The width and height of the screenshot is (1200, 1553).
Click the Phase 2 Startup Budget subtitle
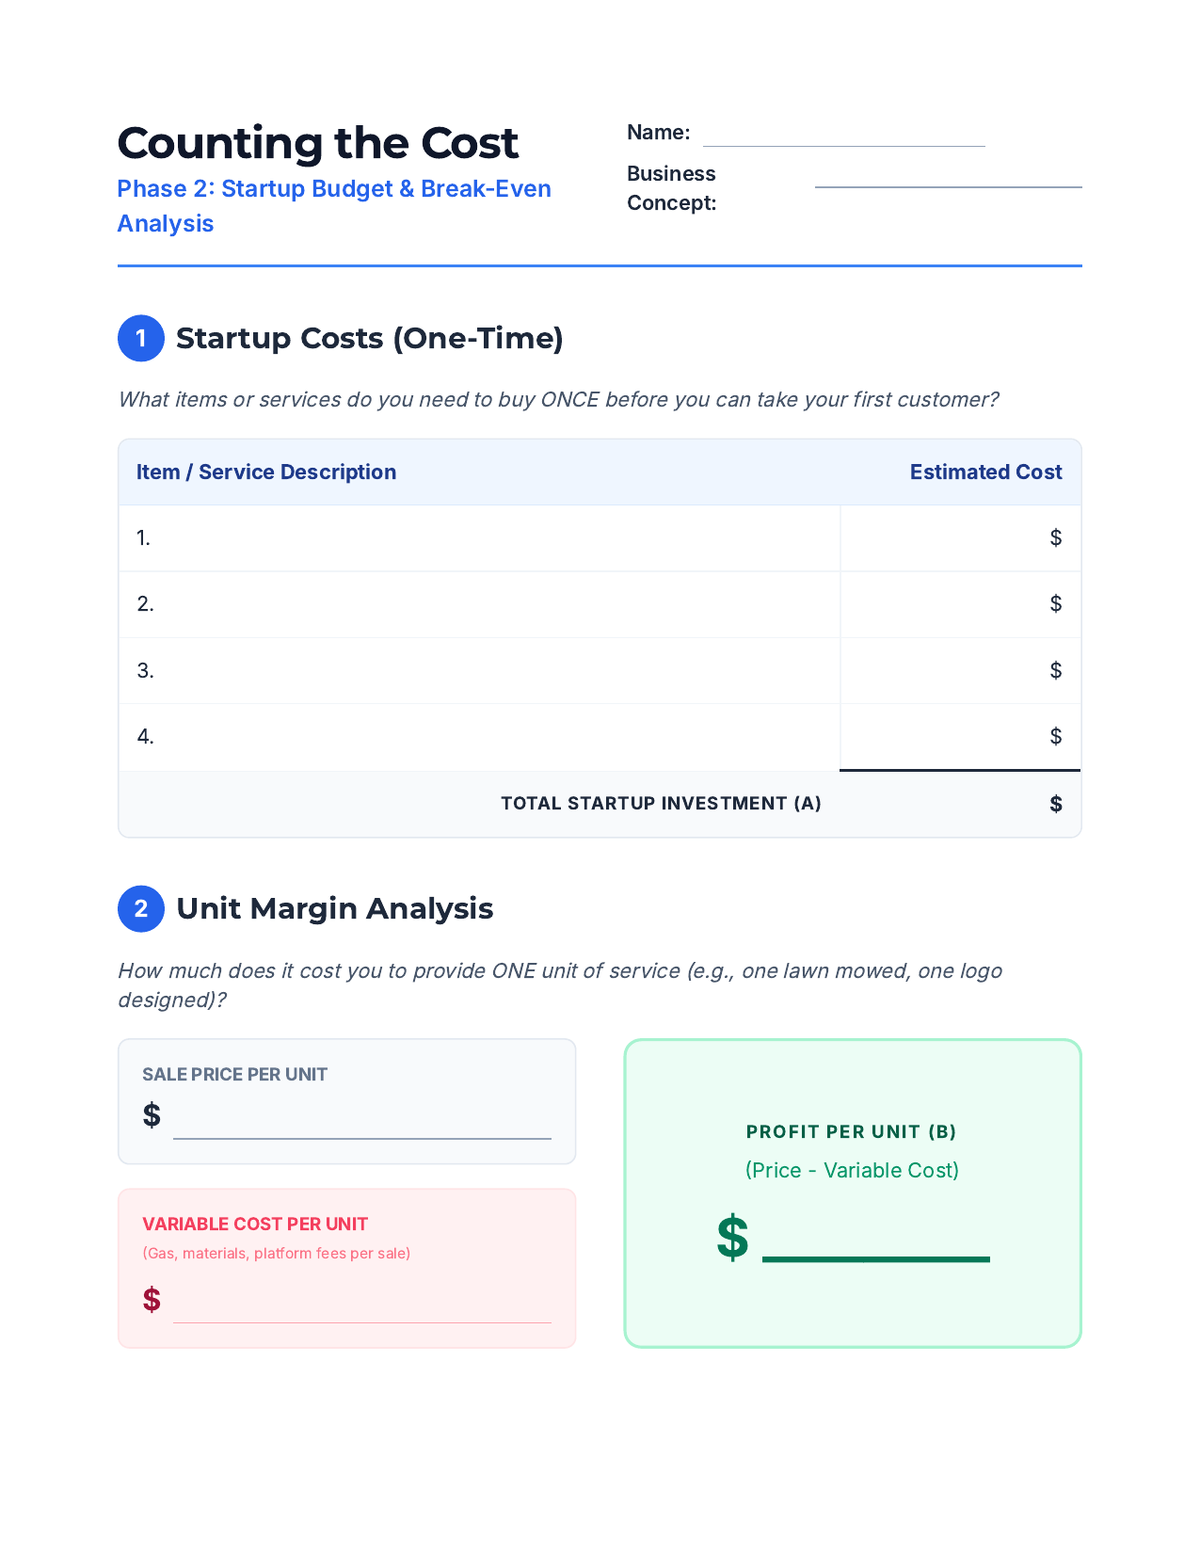point(334,206)
